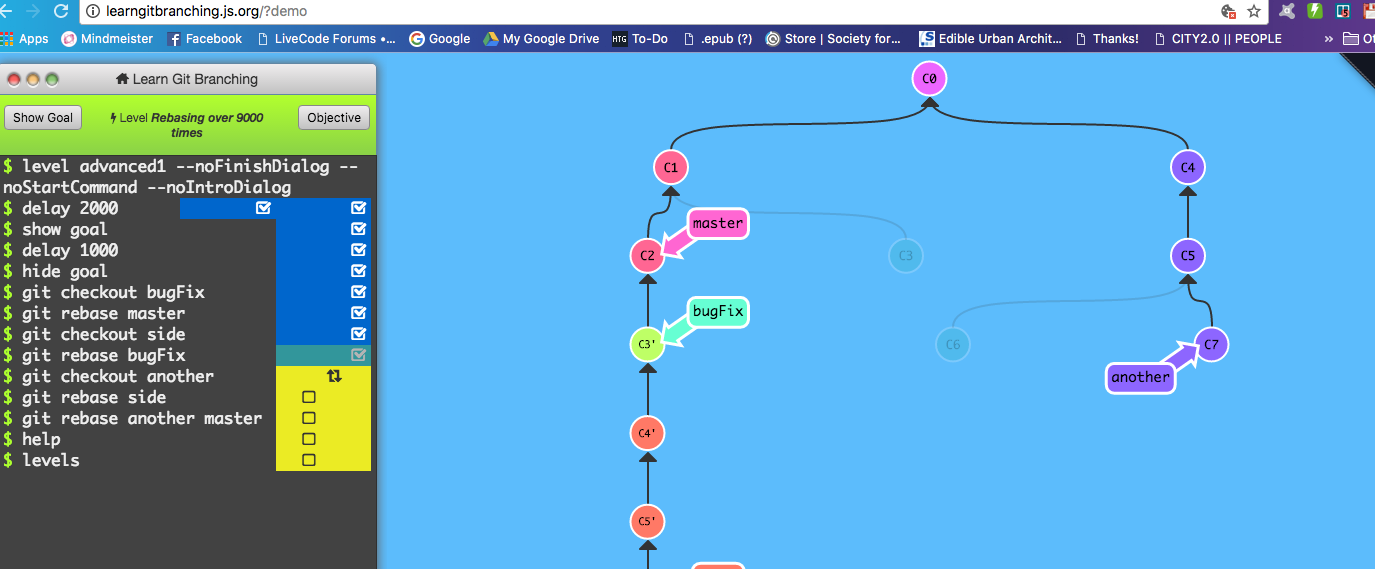The image size is (1375, 569).
Task: Open the Google bookmark
Action: coord(439,39)
